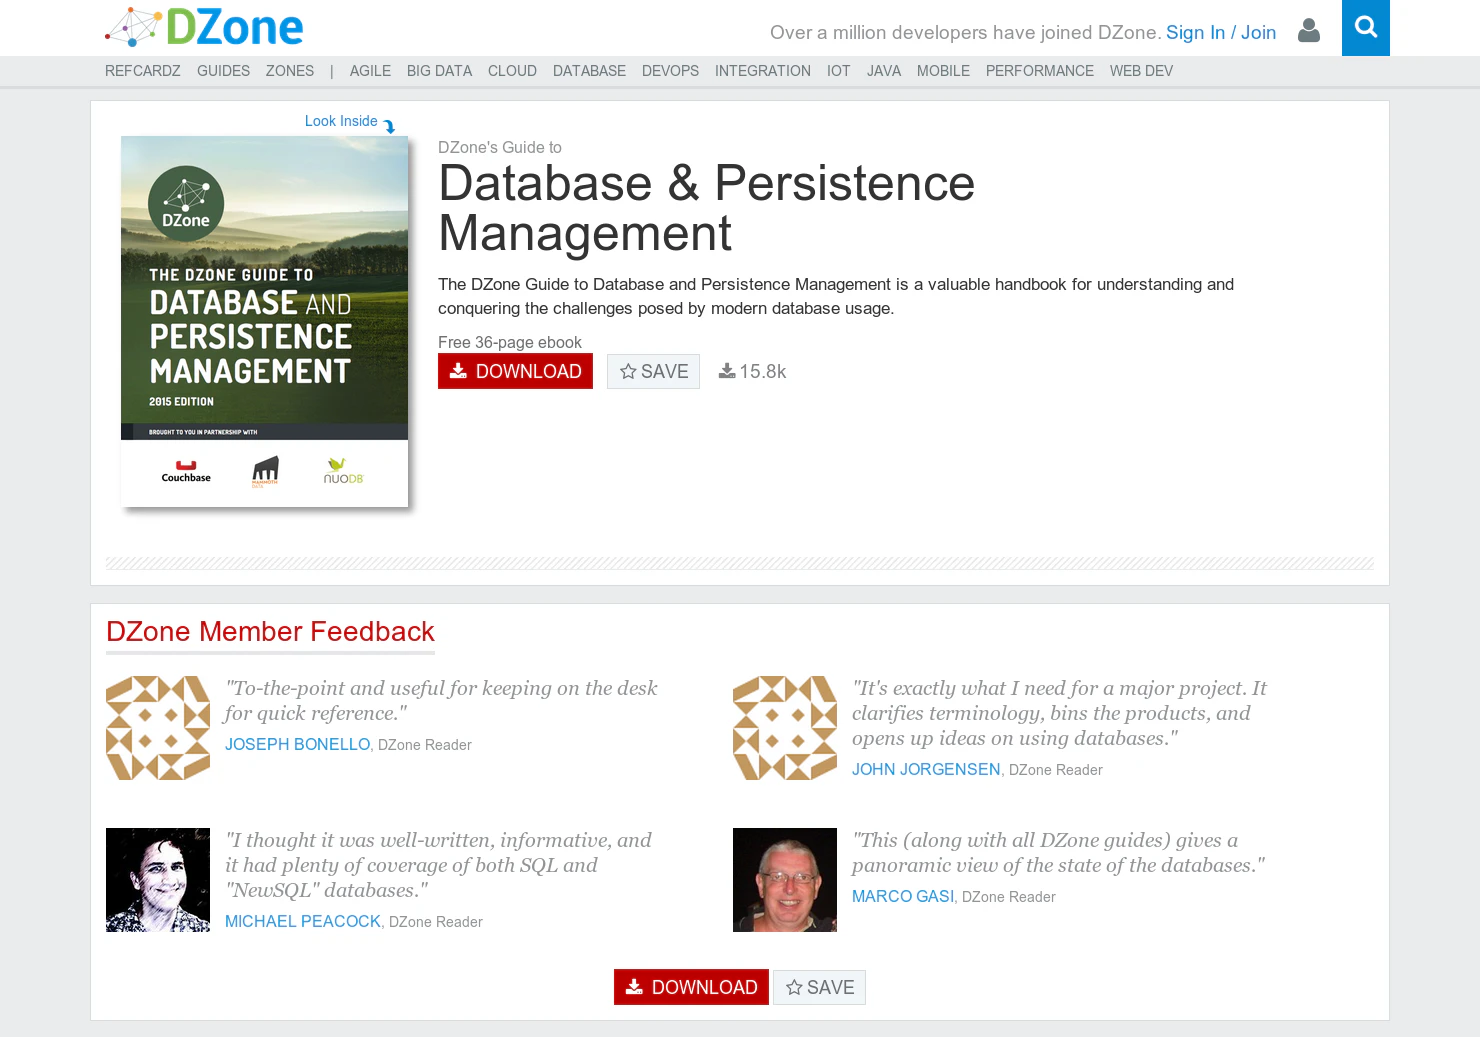
Task: Open the DZone logo homepage link
Action: coord(204,28)
